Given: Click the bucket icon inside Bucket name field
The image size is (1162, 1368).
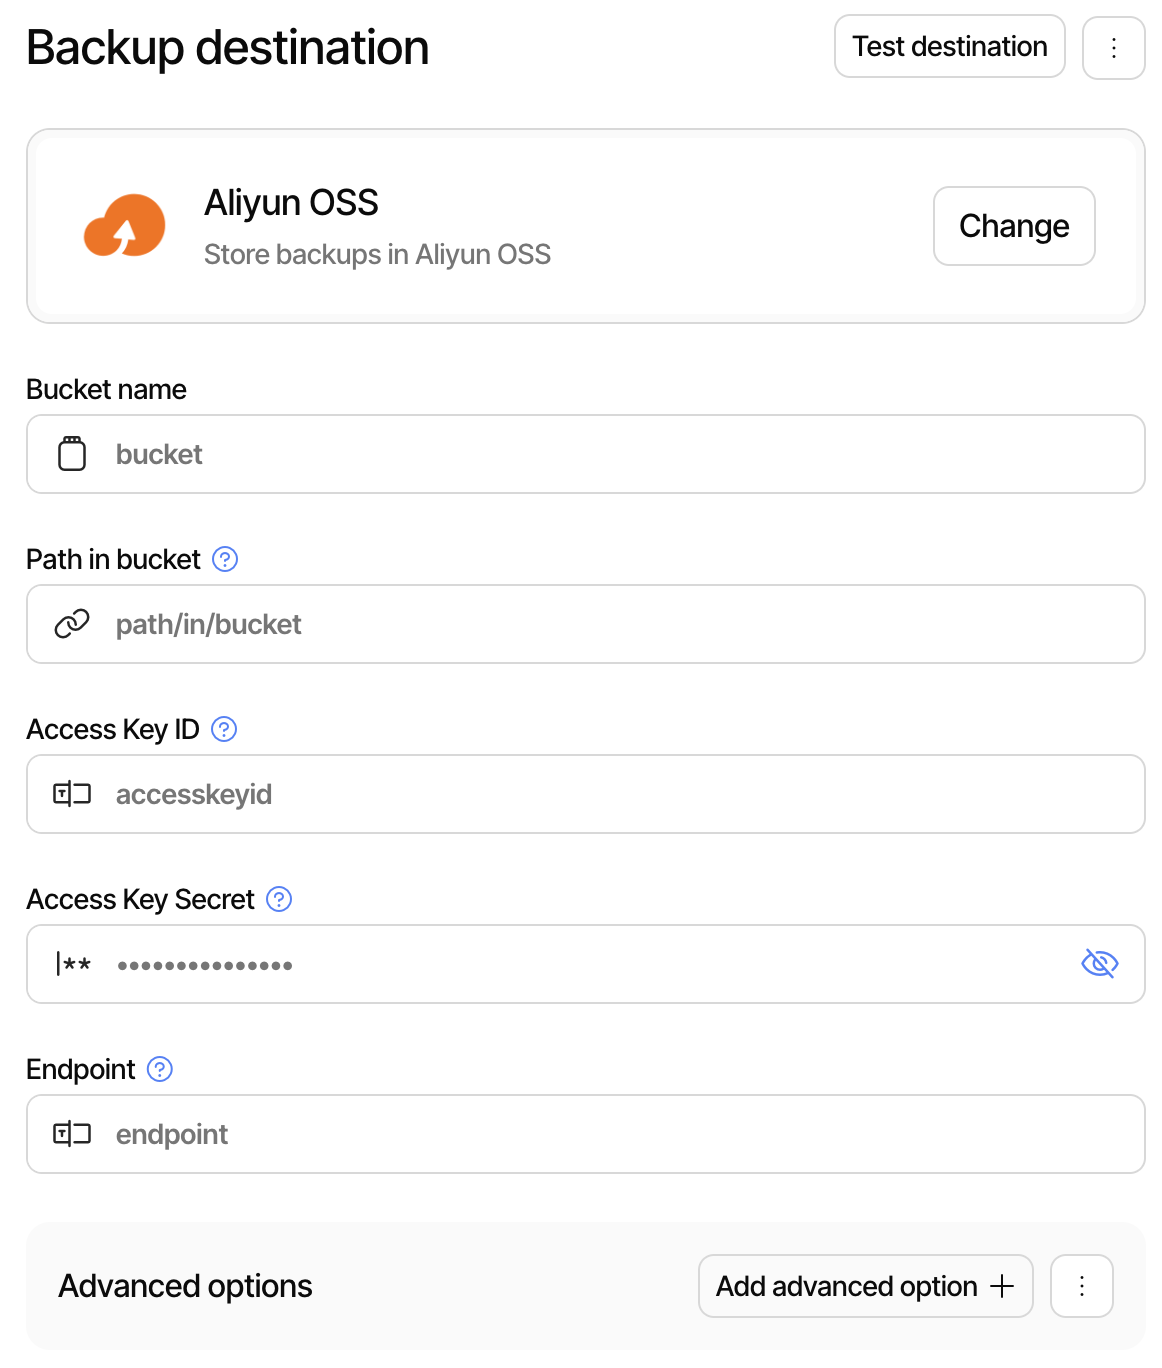Looking at the screenshot, I should (71, 453).
